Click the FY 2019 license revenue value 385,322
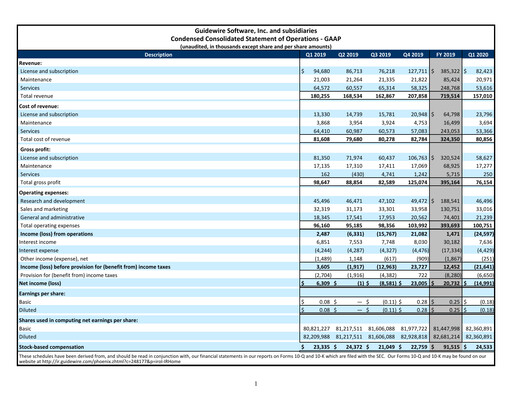The image size is (512, 396). click(x=450, y=71)
